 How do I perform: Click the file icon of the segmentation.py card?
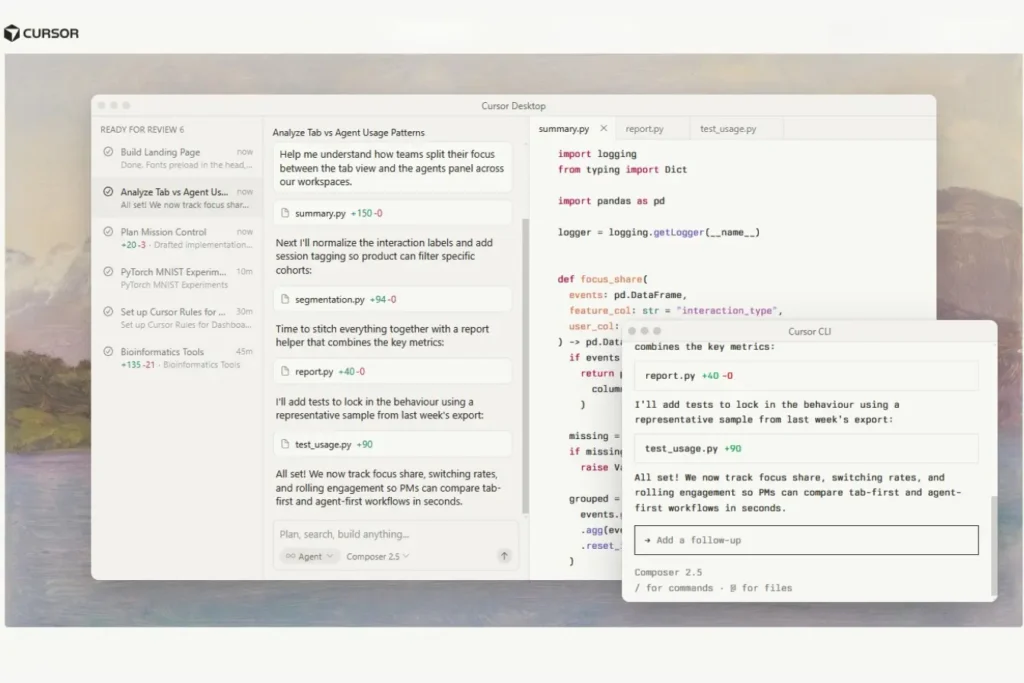click(x=285, y=299)
